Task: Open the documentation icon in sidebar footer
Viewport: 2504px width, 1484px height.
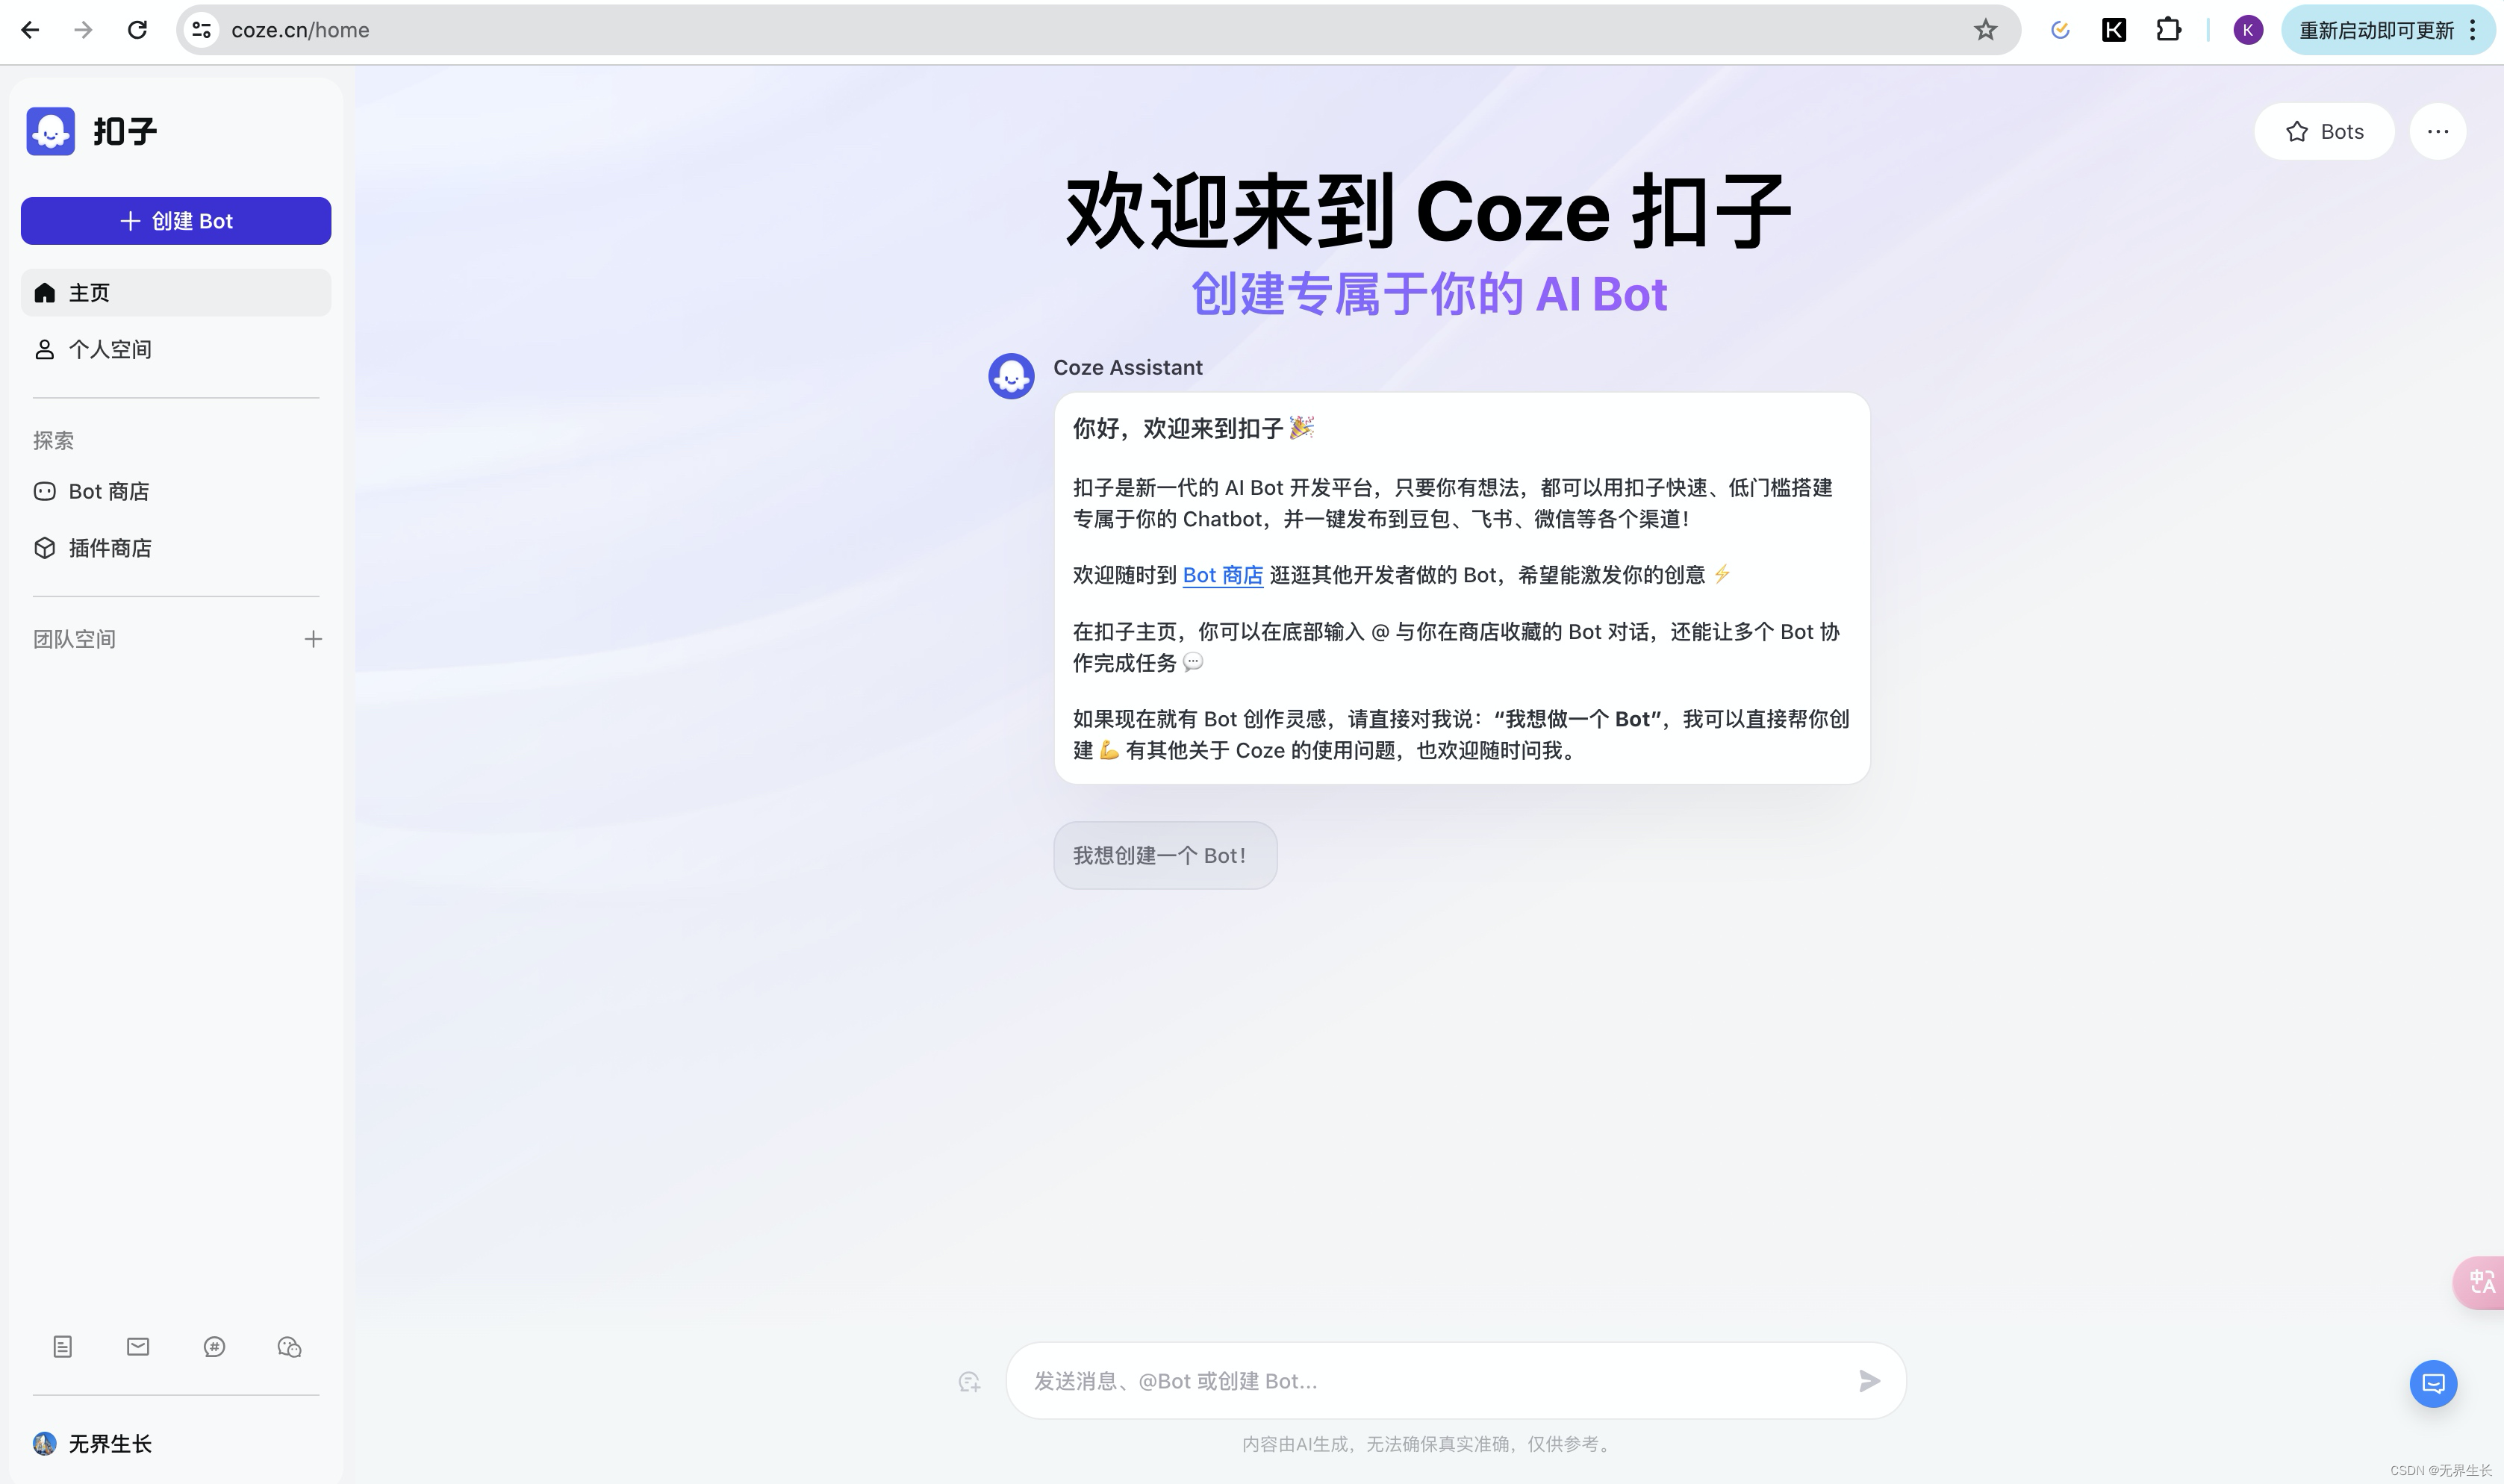Action: coord(62,1347)
